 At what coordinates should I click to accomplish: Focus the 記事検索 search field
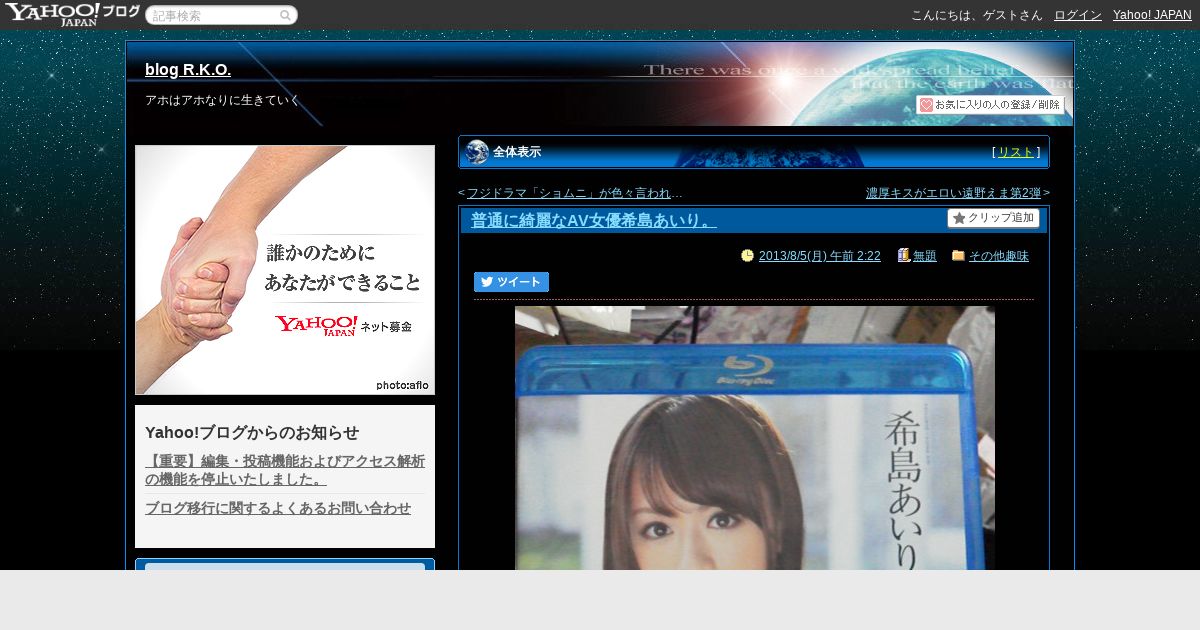pyautogui.click(x=221, y=15)
